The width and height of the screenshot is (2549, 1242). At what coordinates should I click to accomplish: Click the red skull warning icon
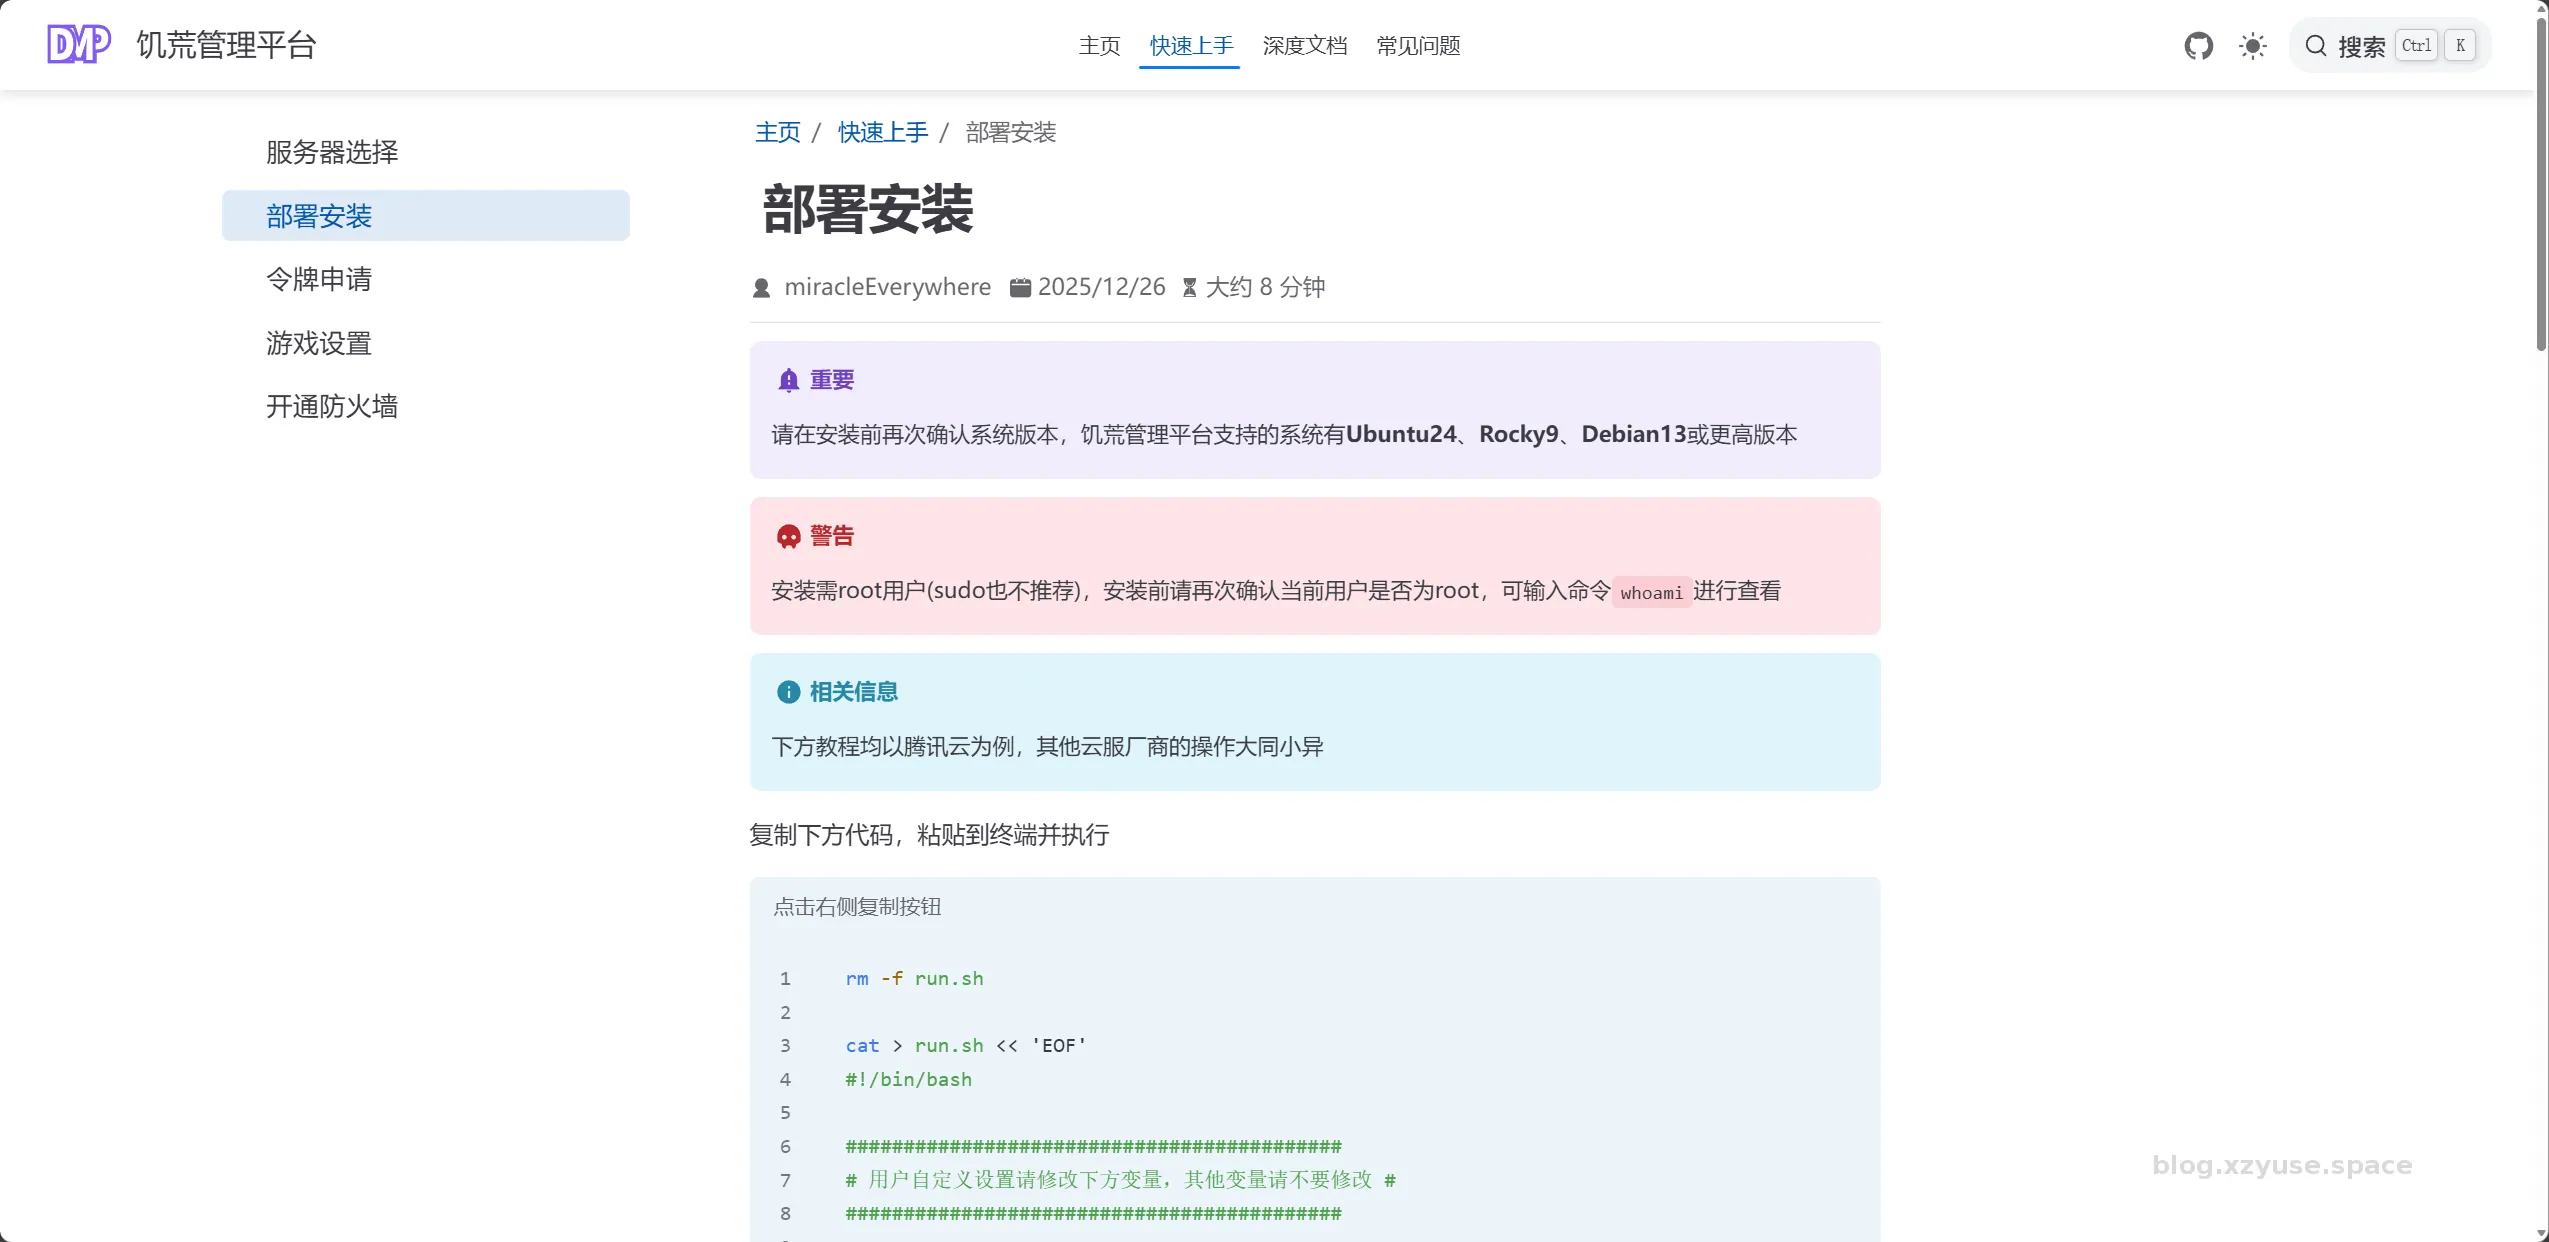(x=788, y=537)
